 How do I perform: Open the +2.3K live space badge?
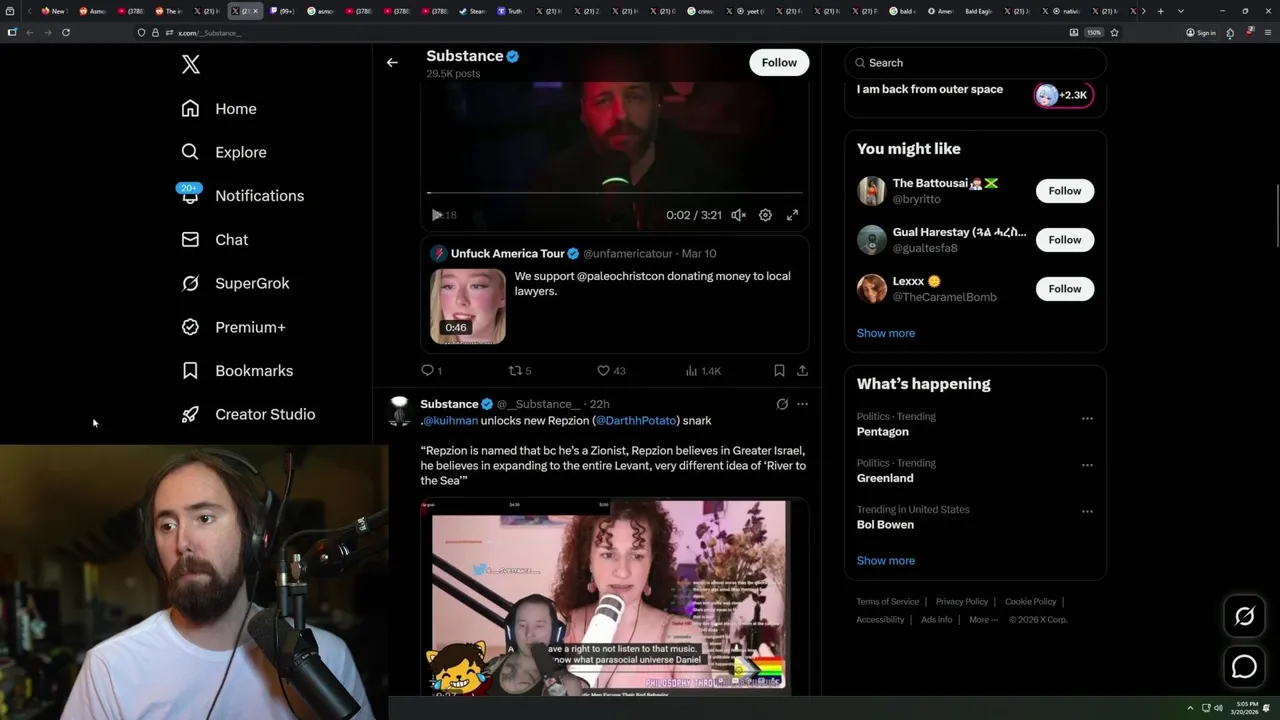(1063, 95)
